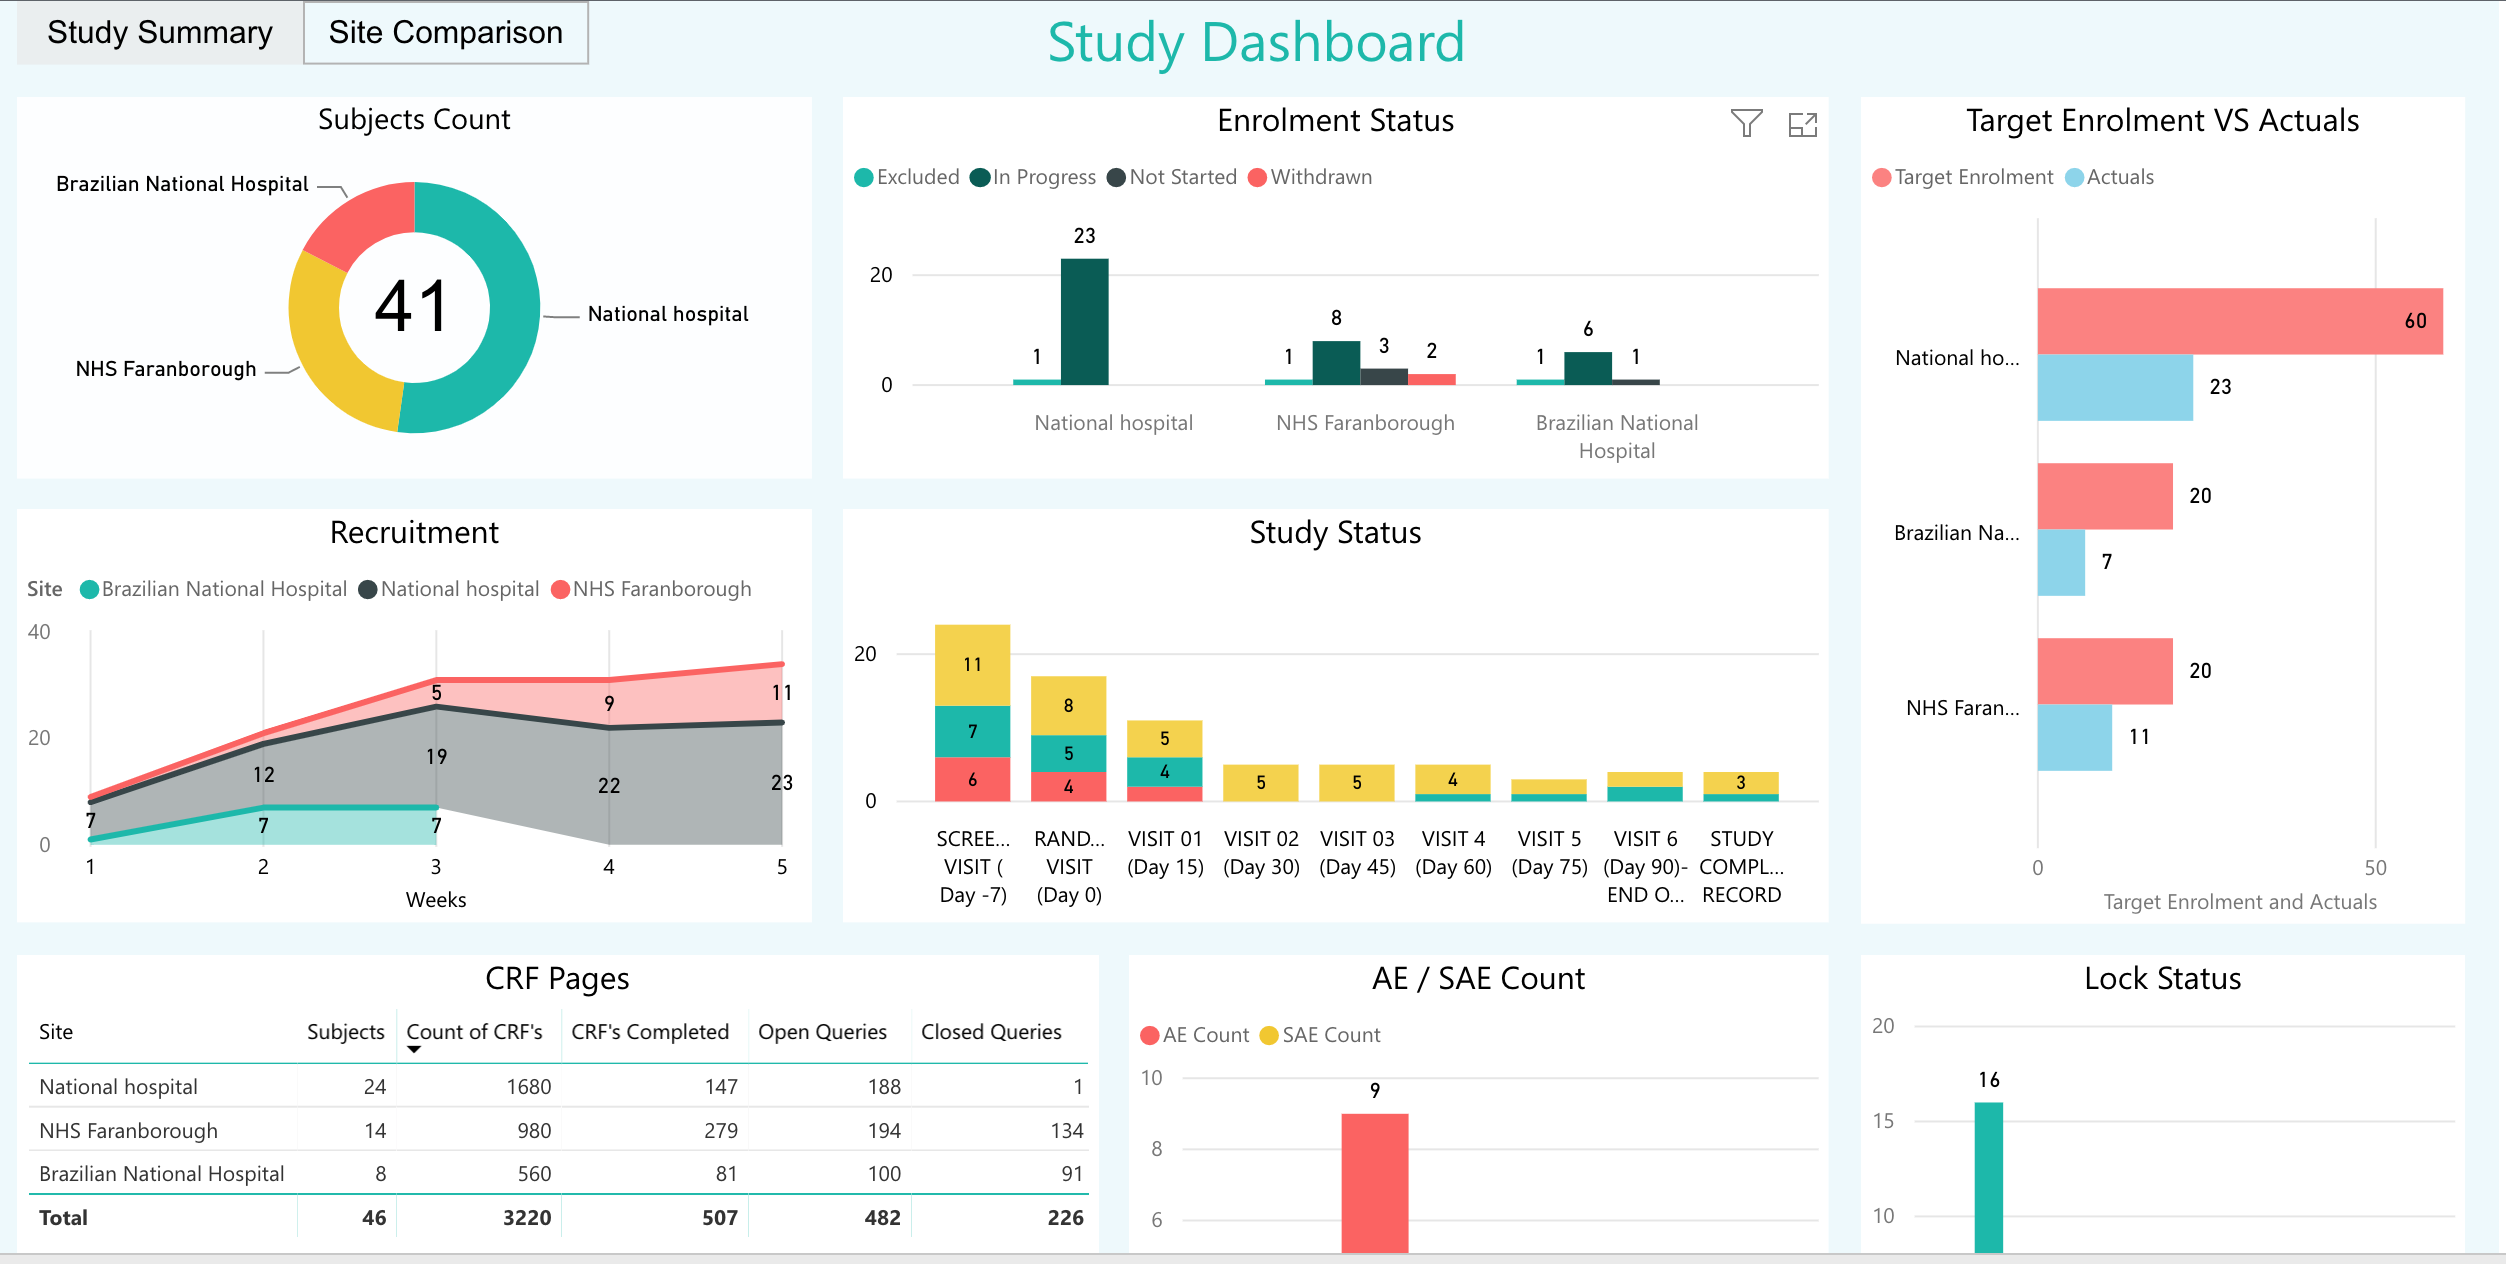The width and height of the screenshot is (2506, 1264).
Task: Click the yellow segment labeled 11 in Study Status
Action: click(972, 665)
